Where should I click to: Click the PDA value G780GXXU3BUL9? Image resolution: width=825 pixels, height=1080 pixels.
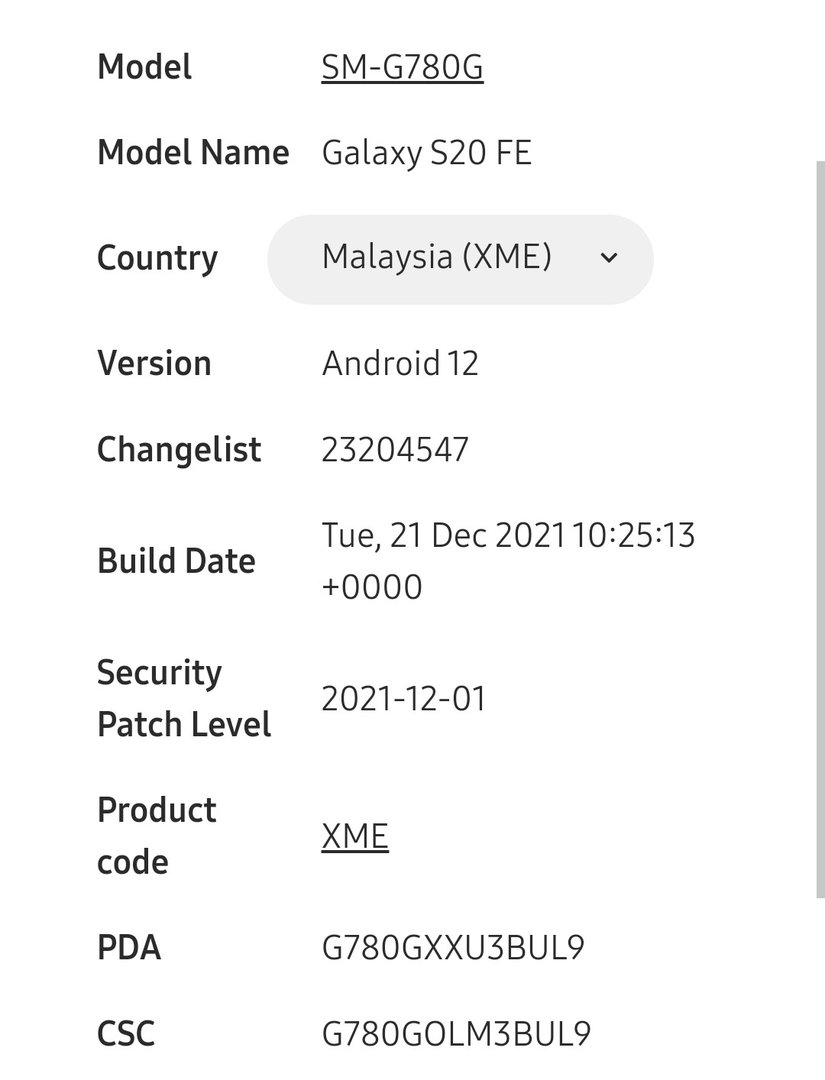(x=452, y=947)
